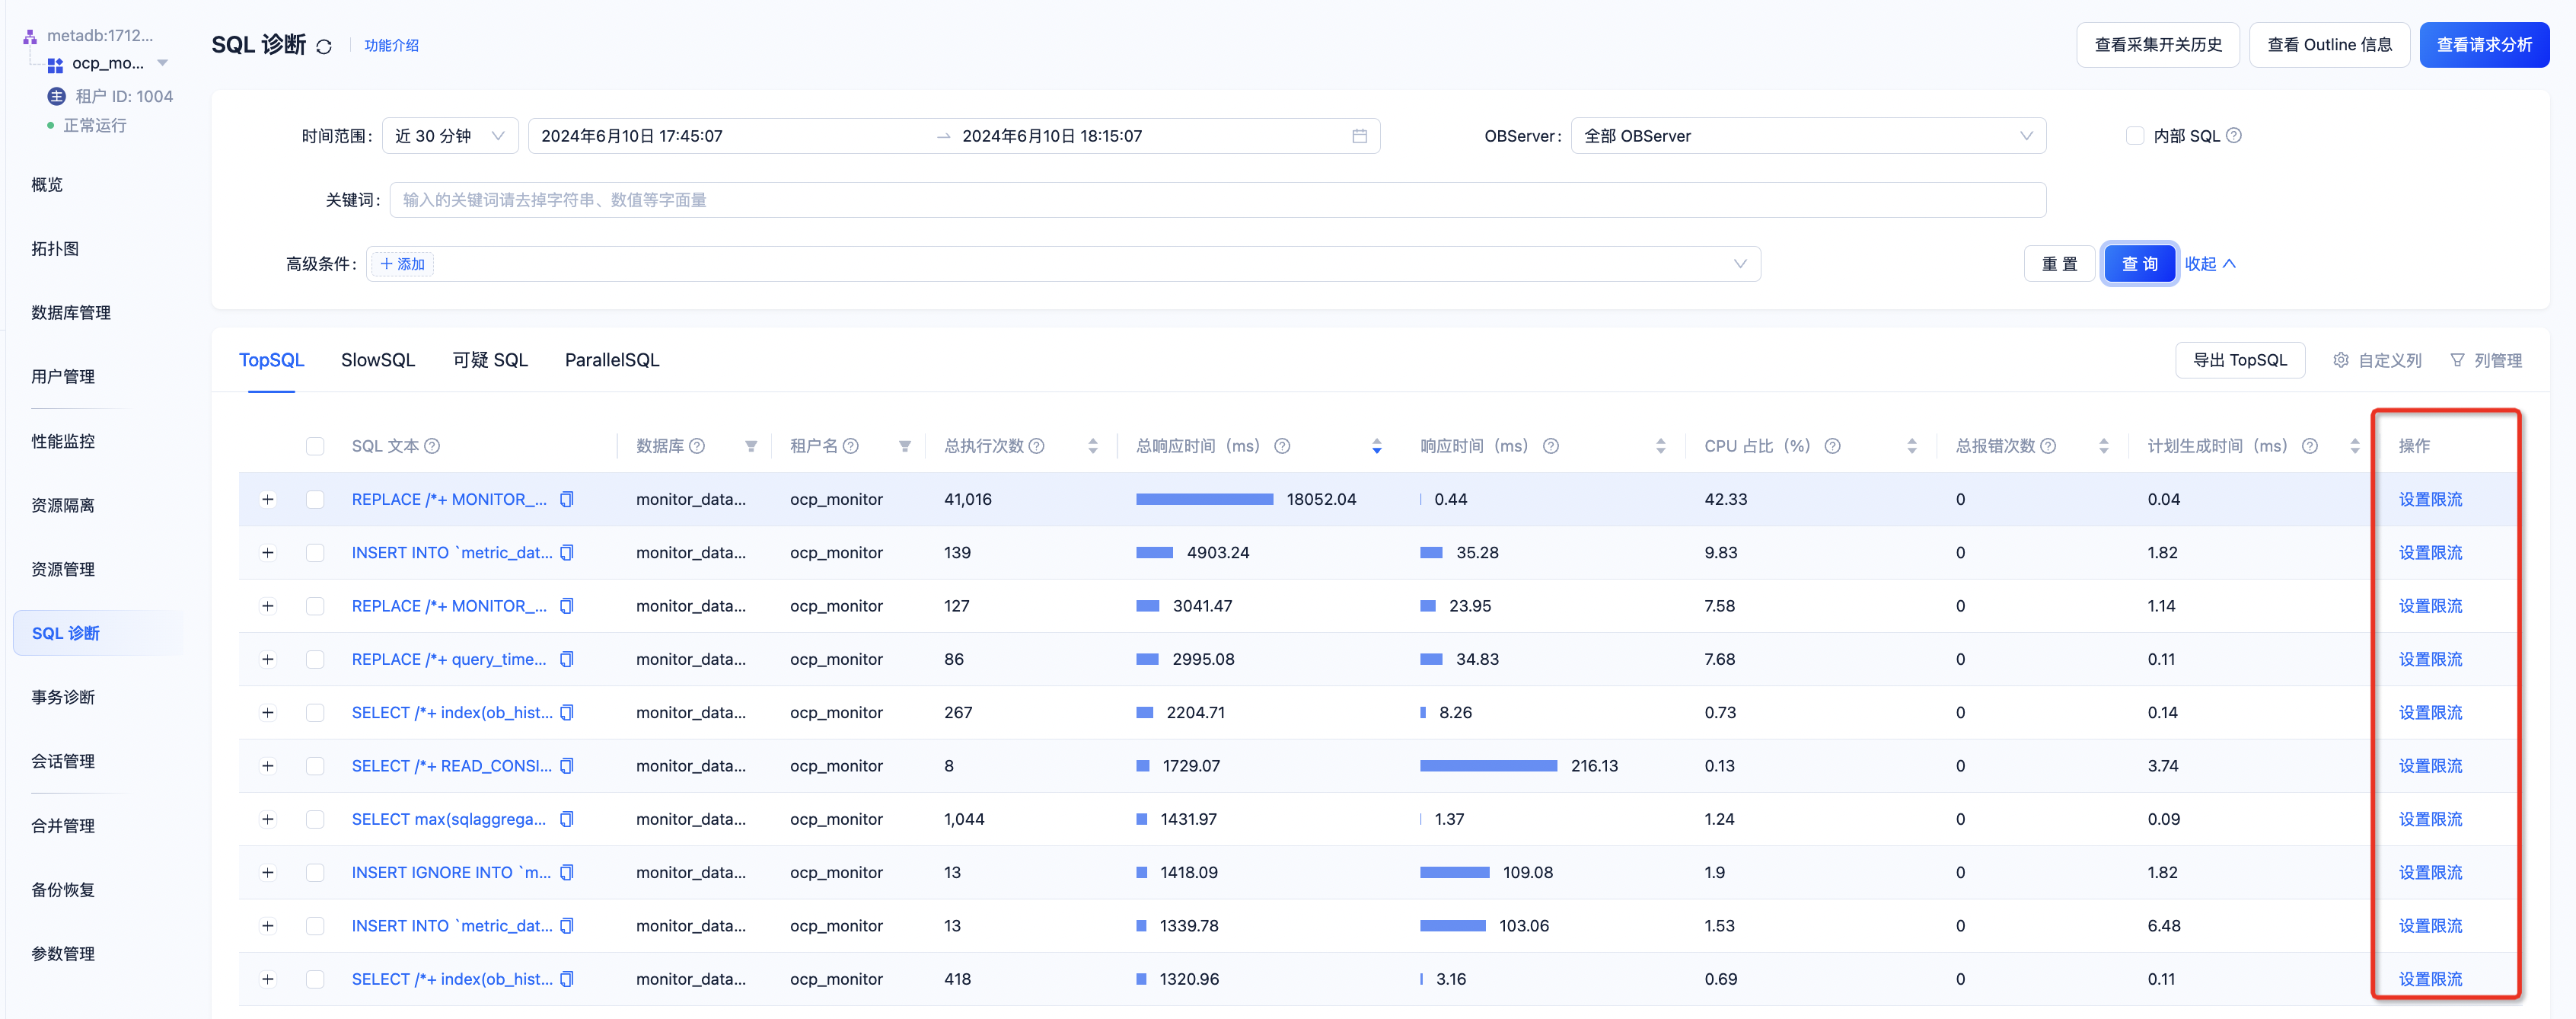The width and height of the screenshot is (2576, 1019).
Task: Open 会话管理 in the sidebar
Action: 63,761
